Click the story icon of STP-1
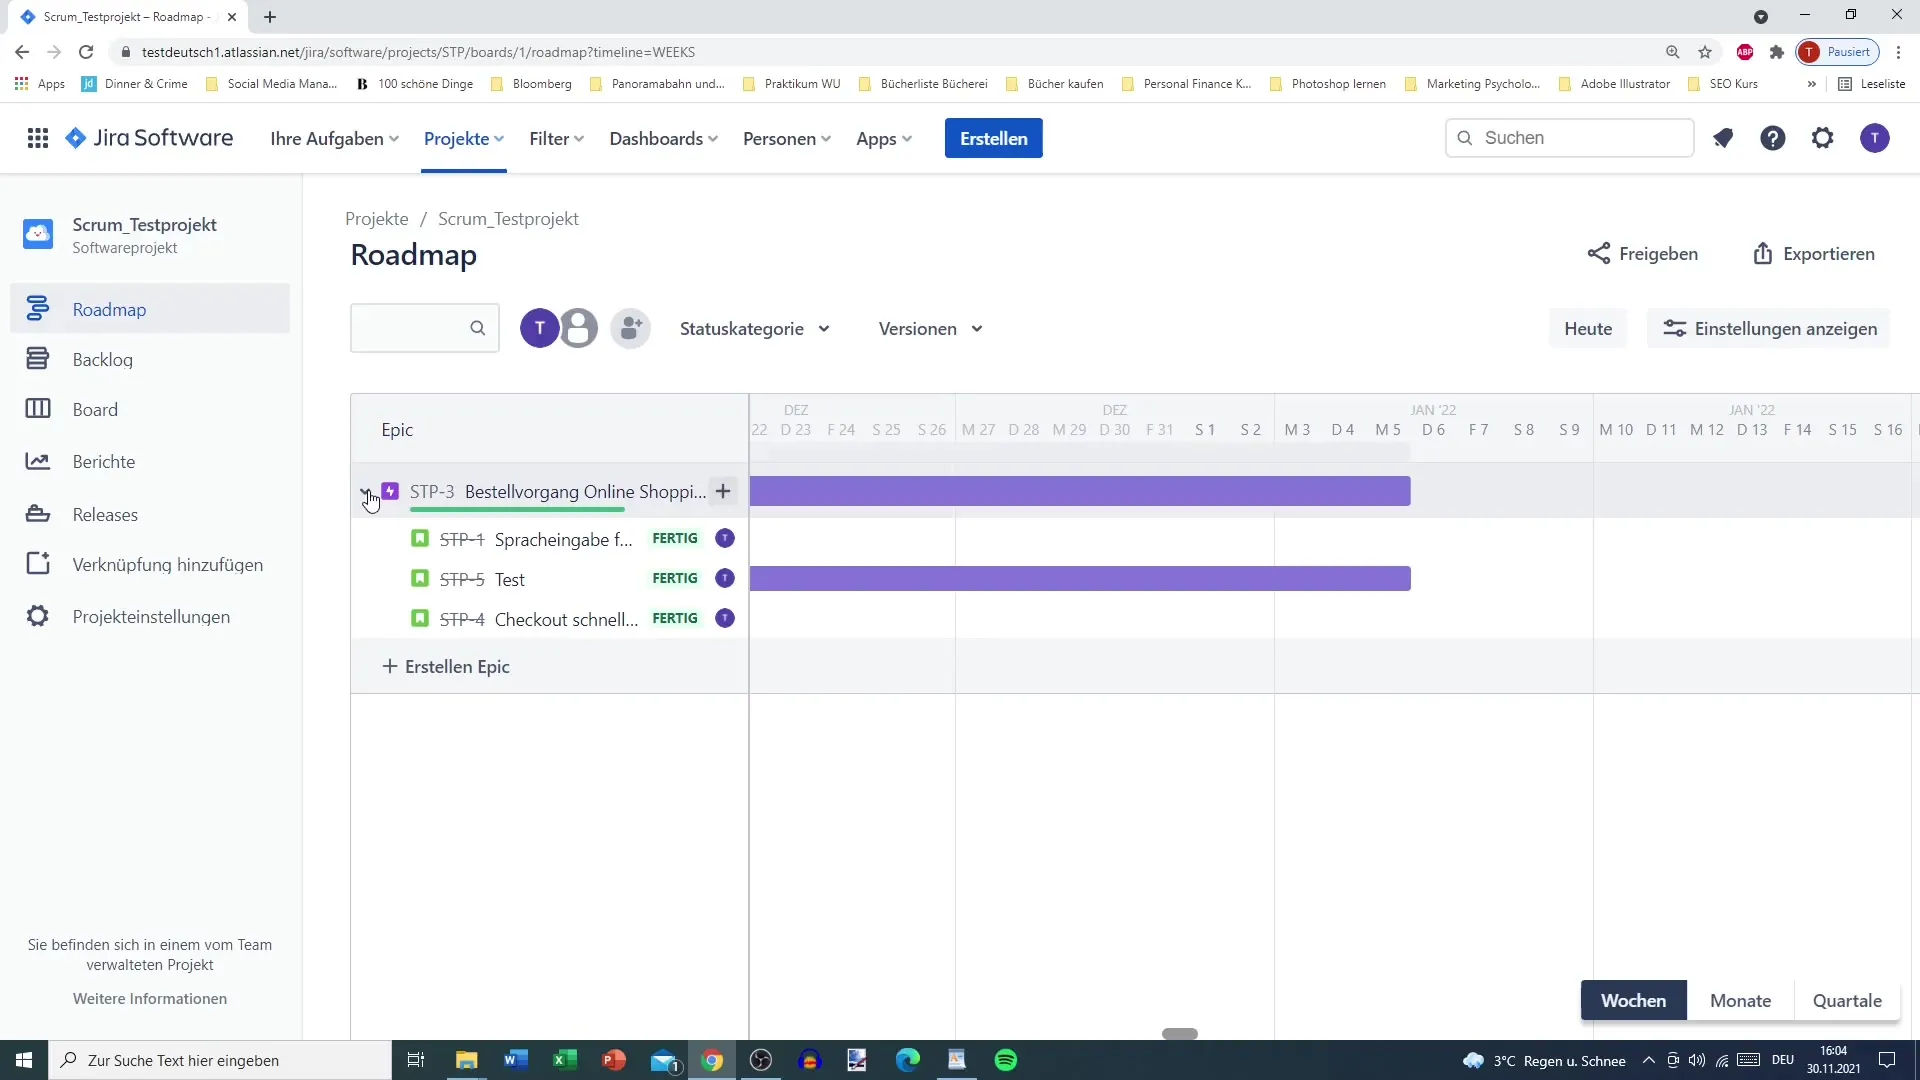 coord(420,539)
